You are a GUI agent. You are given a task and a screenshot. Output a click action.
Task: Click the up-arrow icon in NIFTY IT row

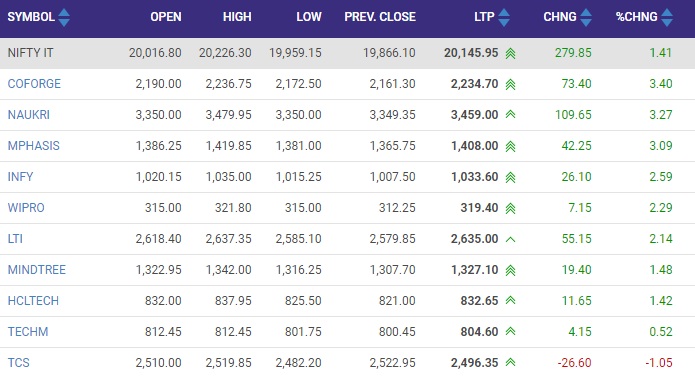click(511, 54)
